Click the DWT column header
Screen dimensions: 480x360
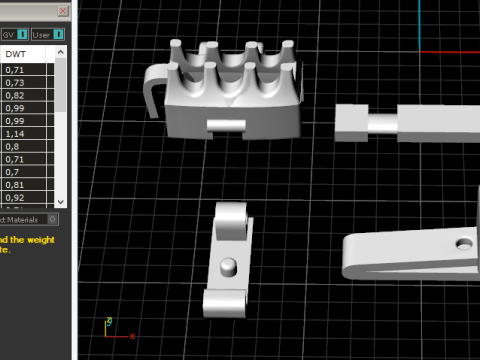[23, 54]
